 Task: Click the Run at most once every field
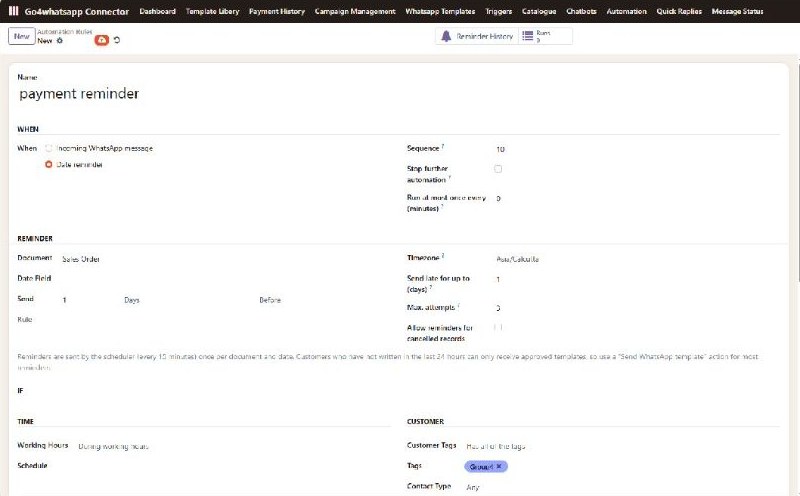coord(637,199)
